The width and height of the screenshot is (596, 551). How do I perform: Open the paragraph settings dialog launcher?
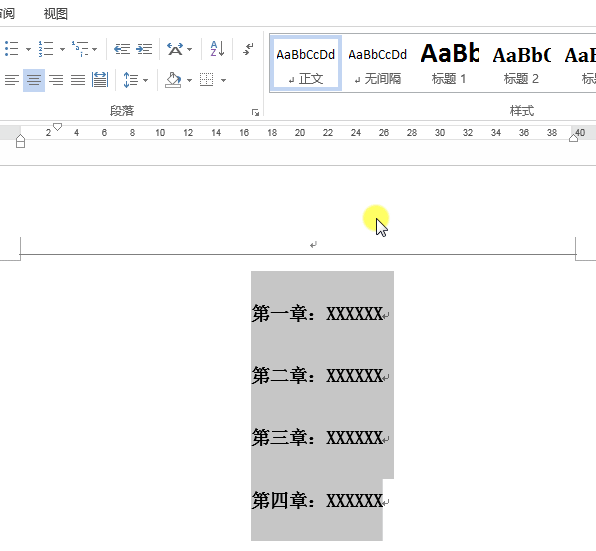[x=255, y=112]
